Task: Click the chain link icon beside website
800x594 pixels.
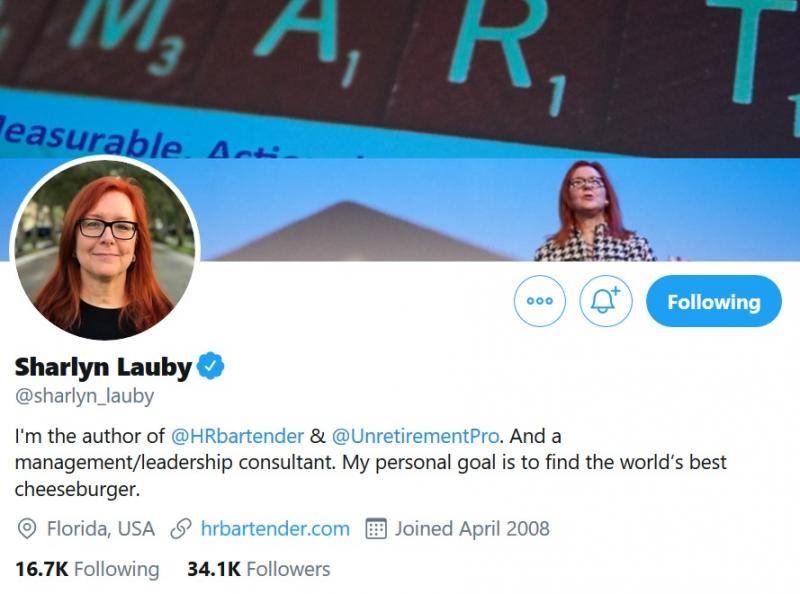Action: [181, 529]
